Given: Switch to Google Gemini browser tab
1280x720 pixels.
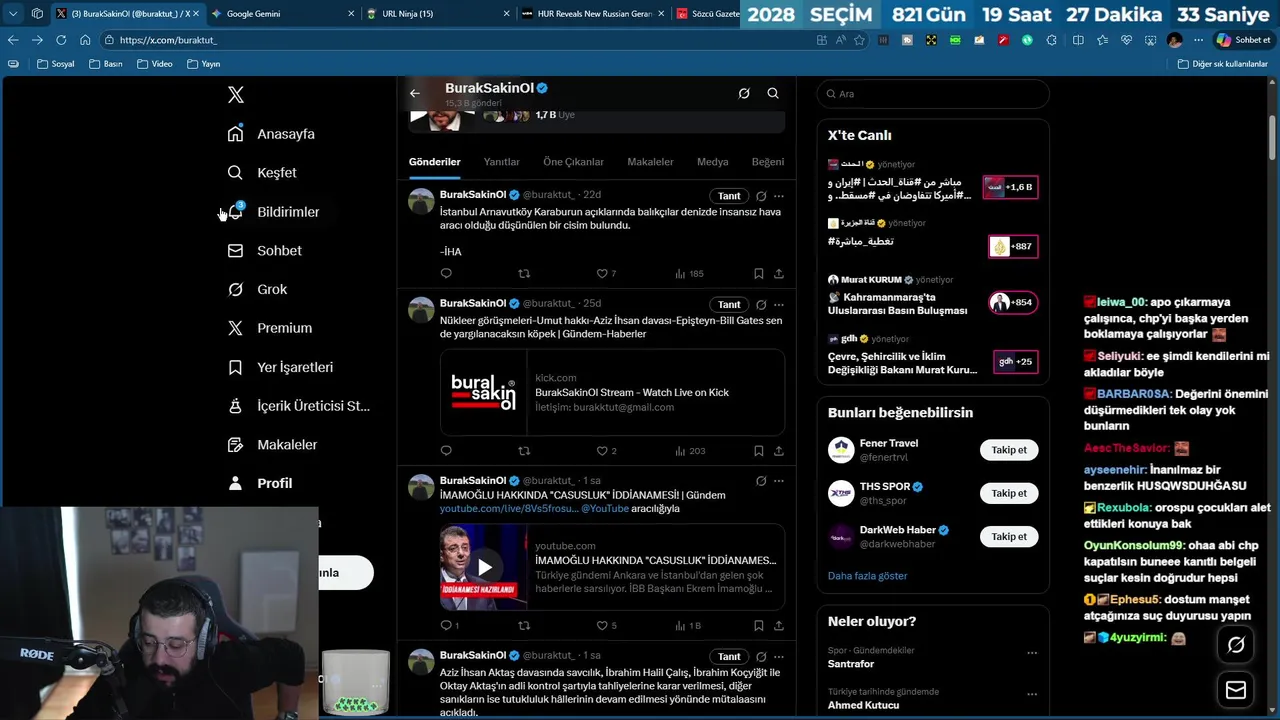Looking at the screenshot, I should [x=283, y=14].
